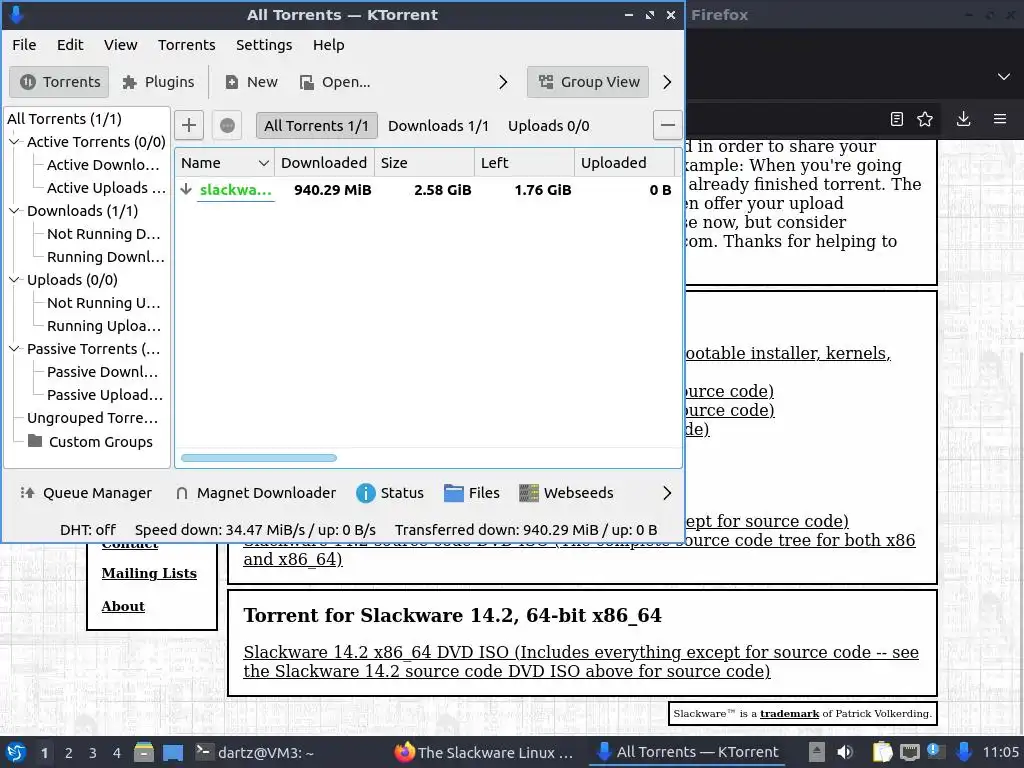The height and width of the screenshot is (768, 1024).
Task: Bookmark the page with Firefox star icon
Action: [x=925, y=119]
